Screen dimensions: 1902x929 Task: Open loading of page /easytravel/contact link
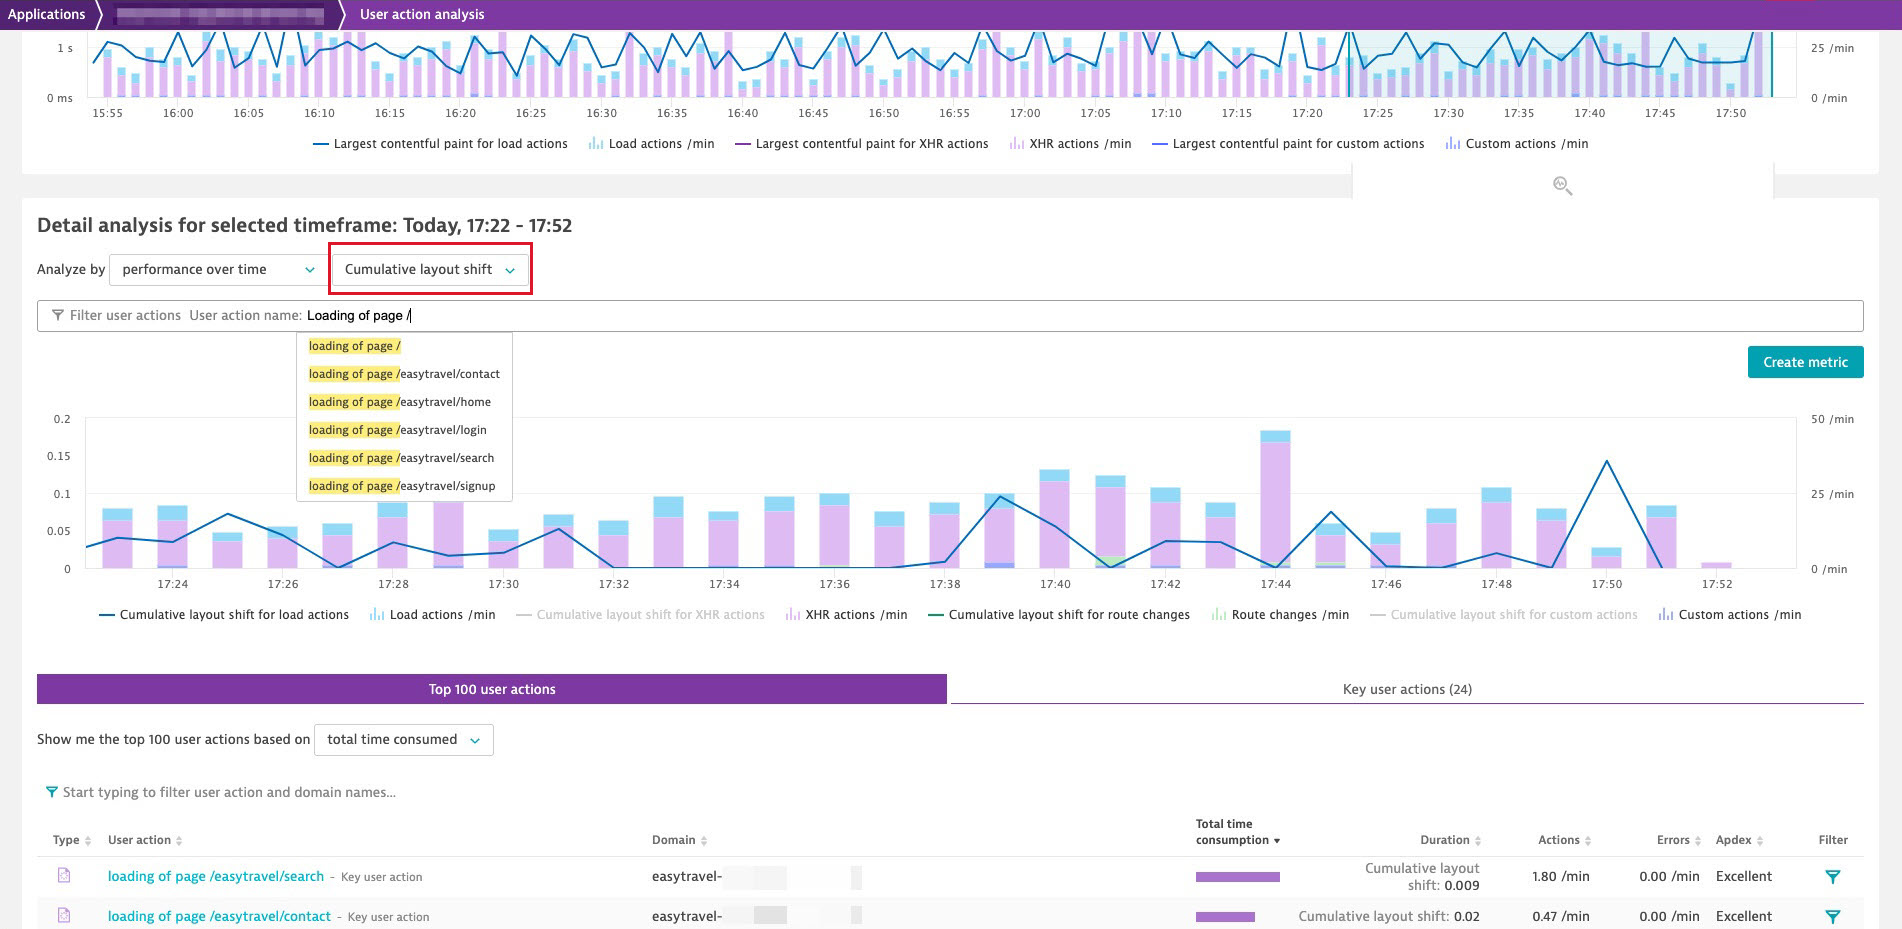pyautogui.click(x=219, y=916)
